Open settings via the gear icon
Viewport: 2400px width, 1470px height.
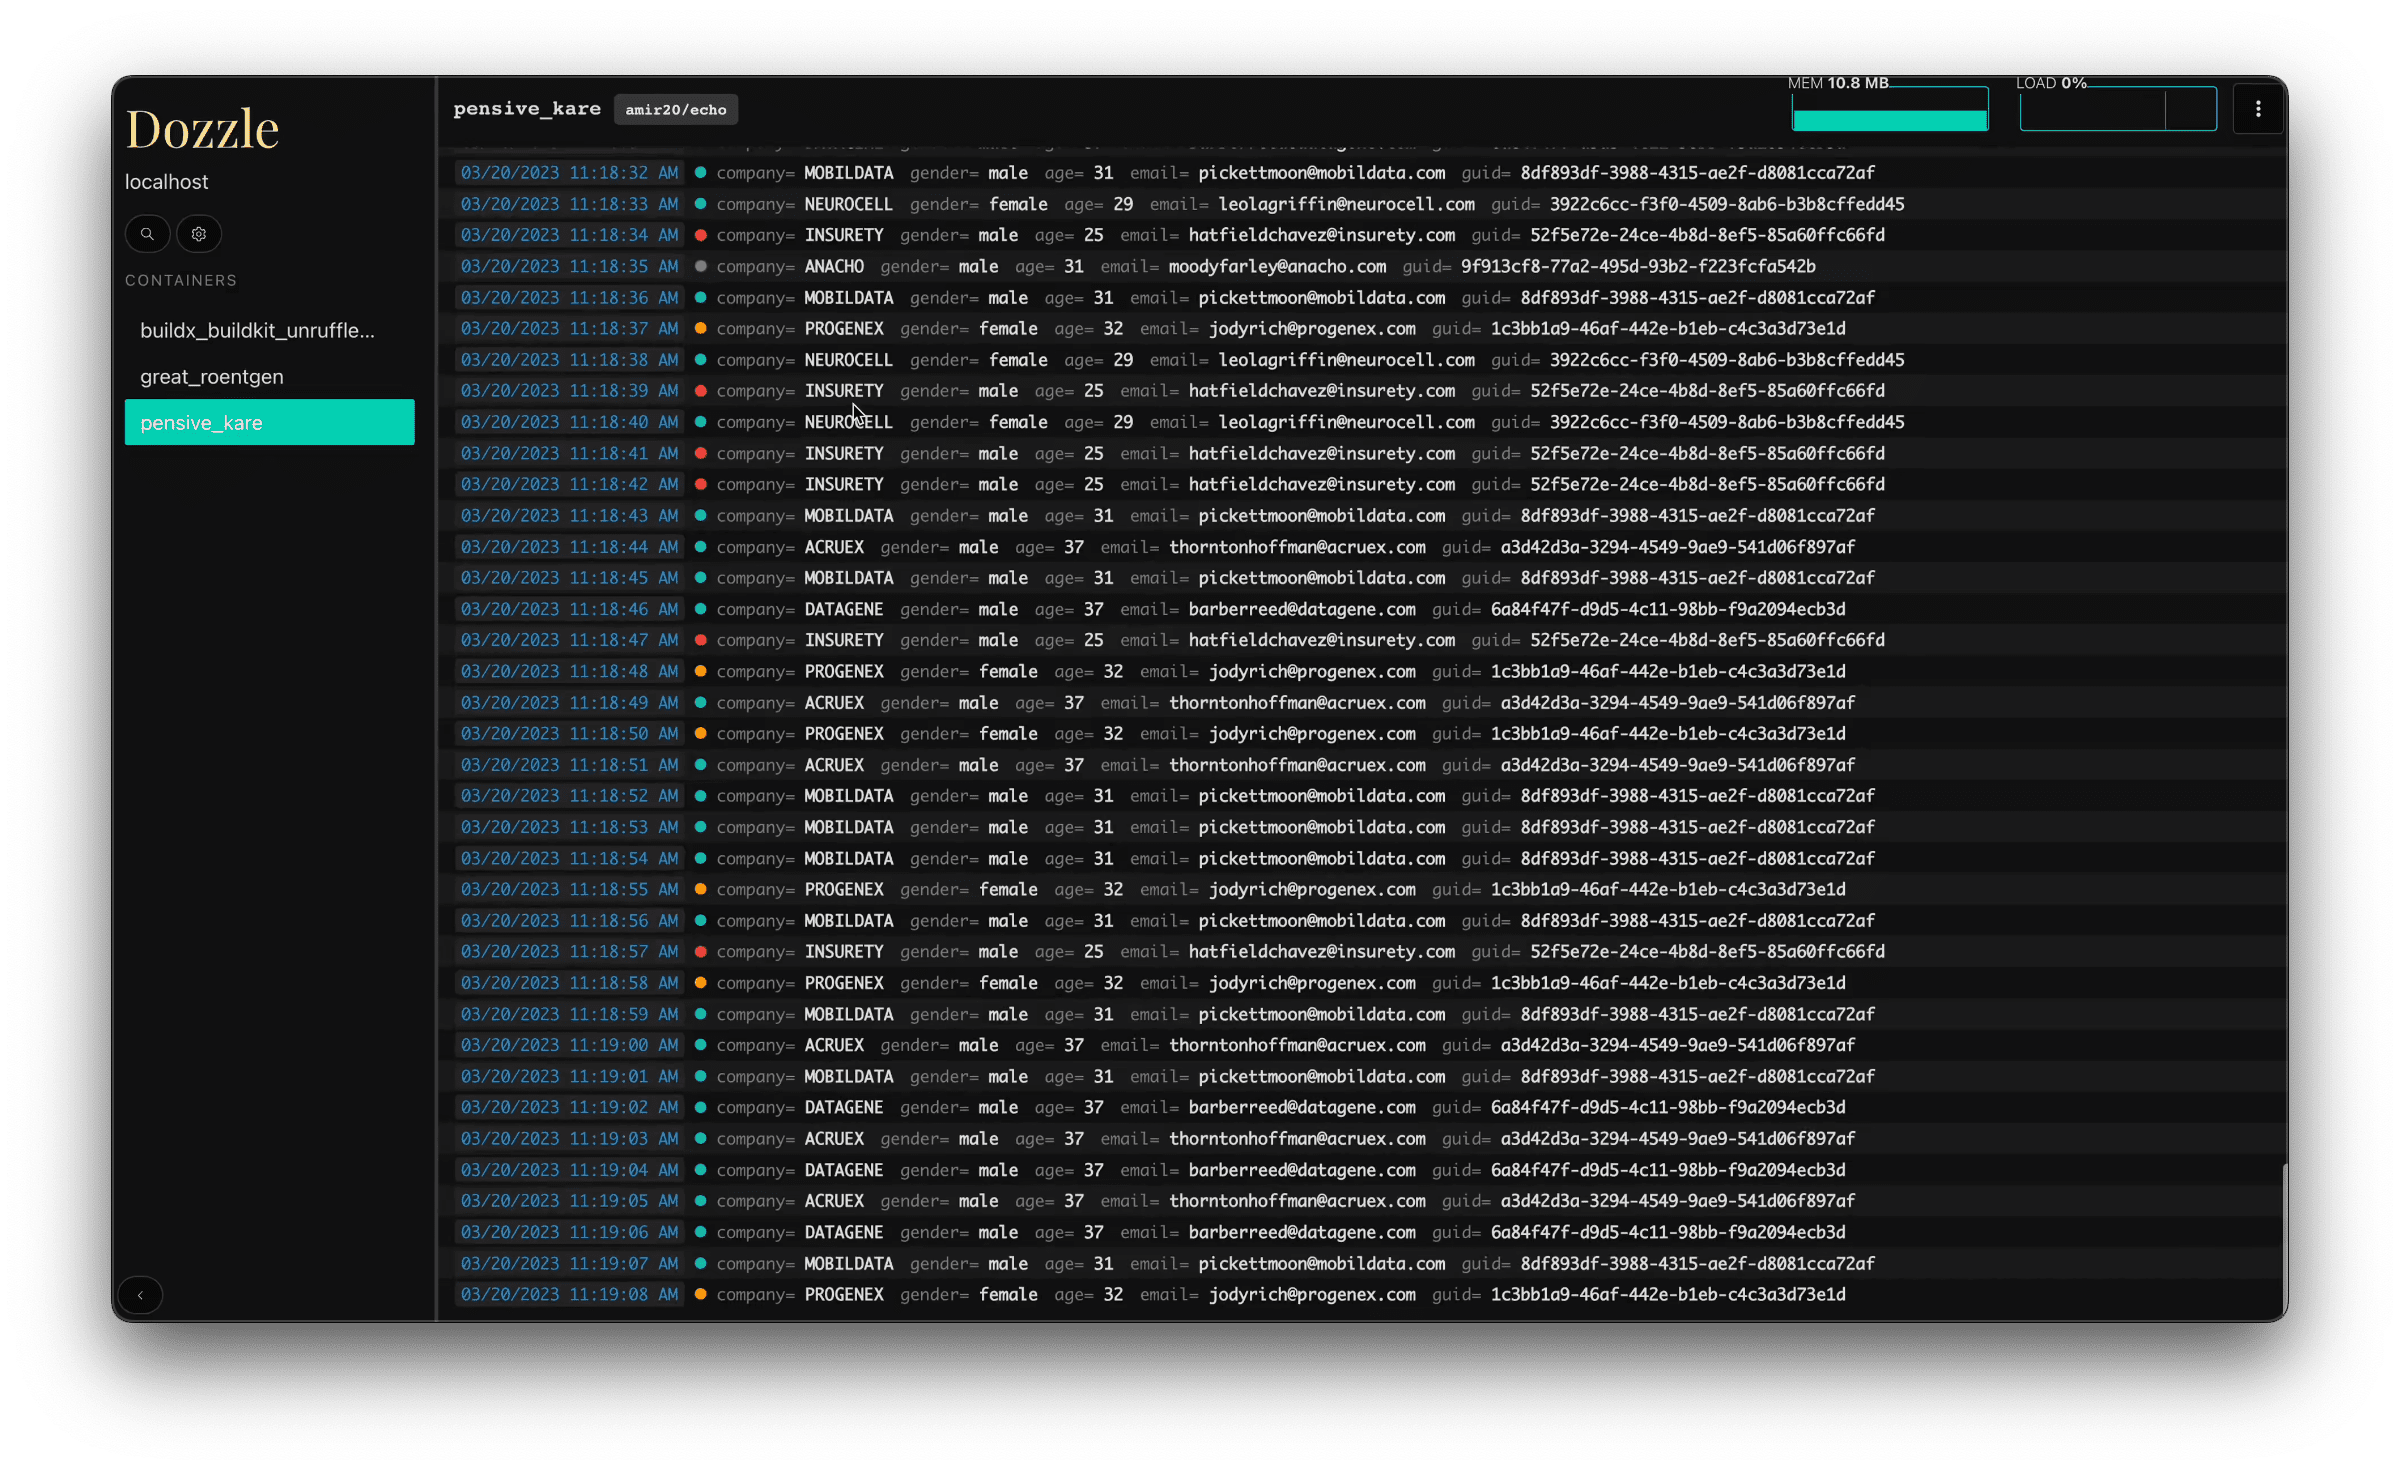[x=199, y=234]
